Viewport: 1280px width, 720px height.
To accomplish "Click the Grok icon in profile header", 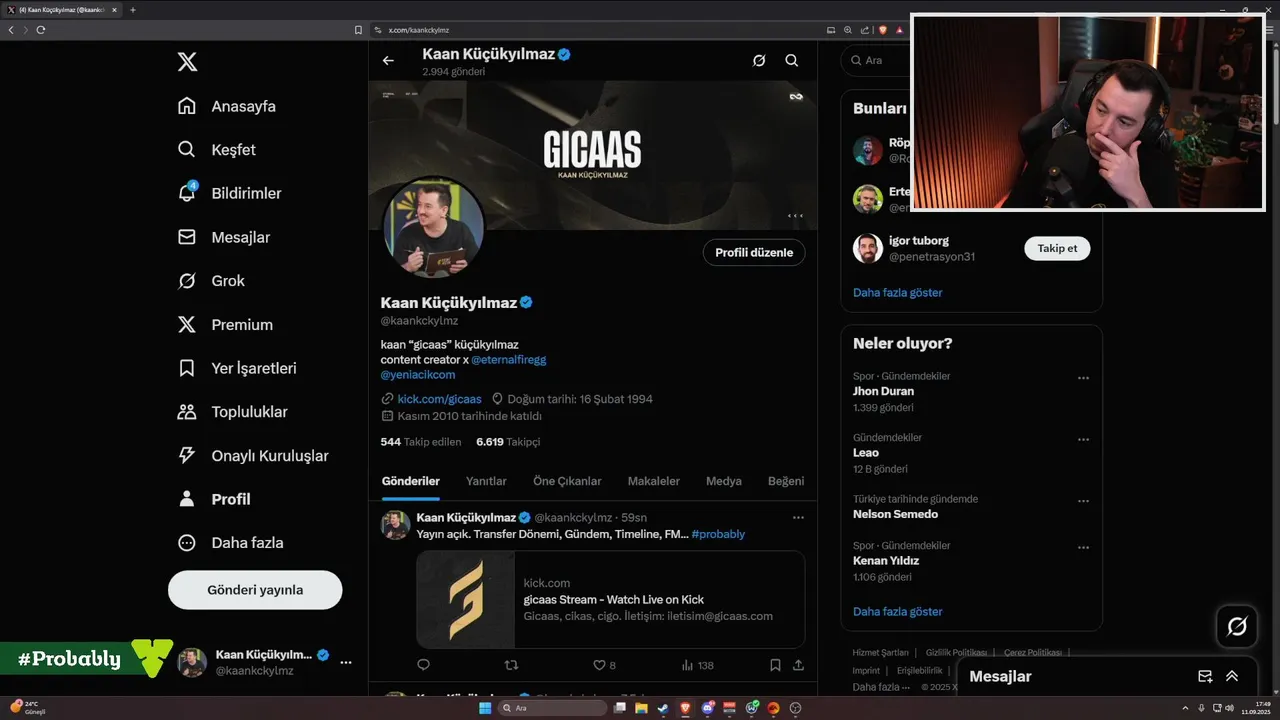I will point(759,60).
